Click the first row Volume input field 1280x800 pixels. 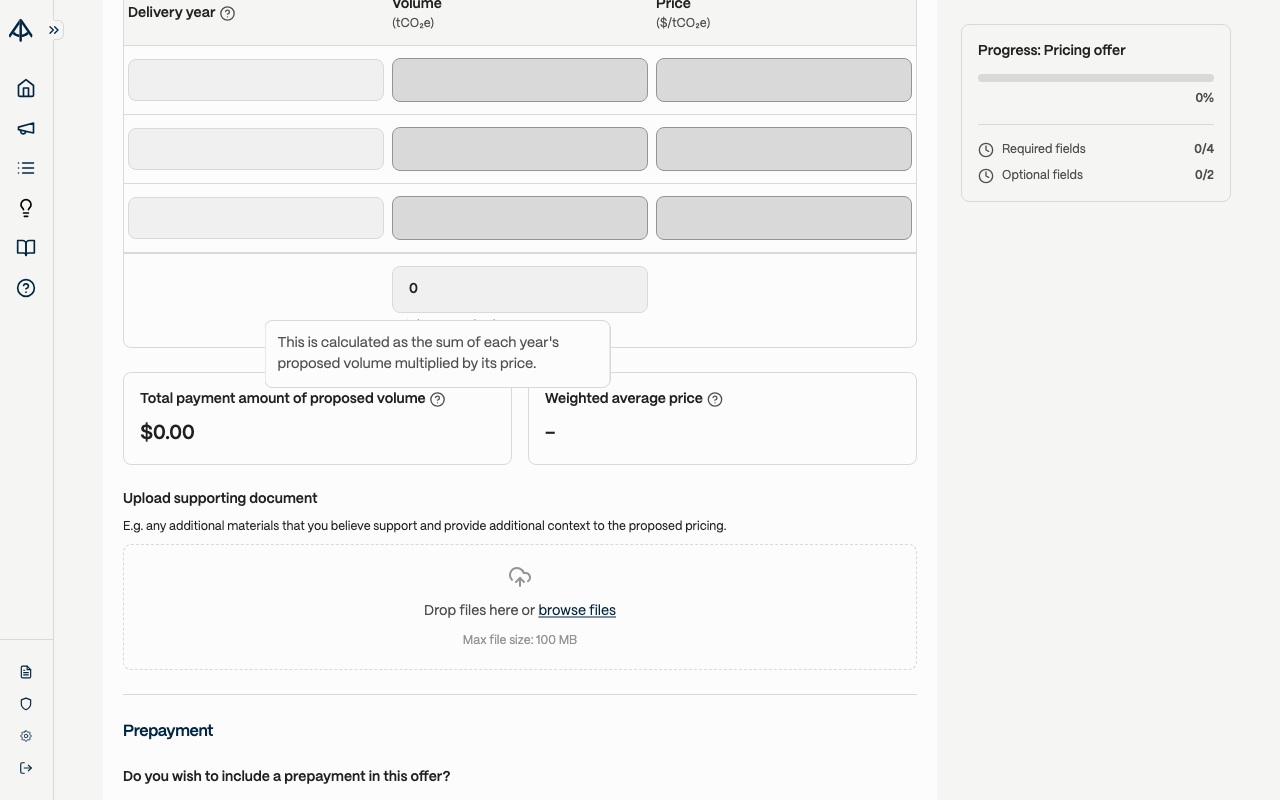[520, 80]
